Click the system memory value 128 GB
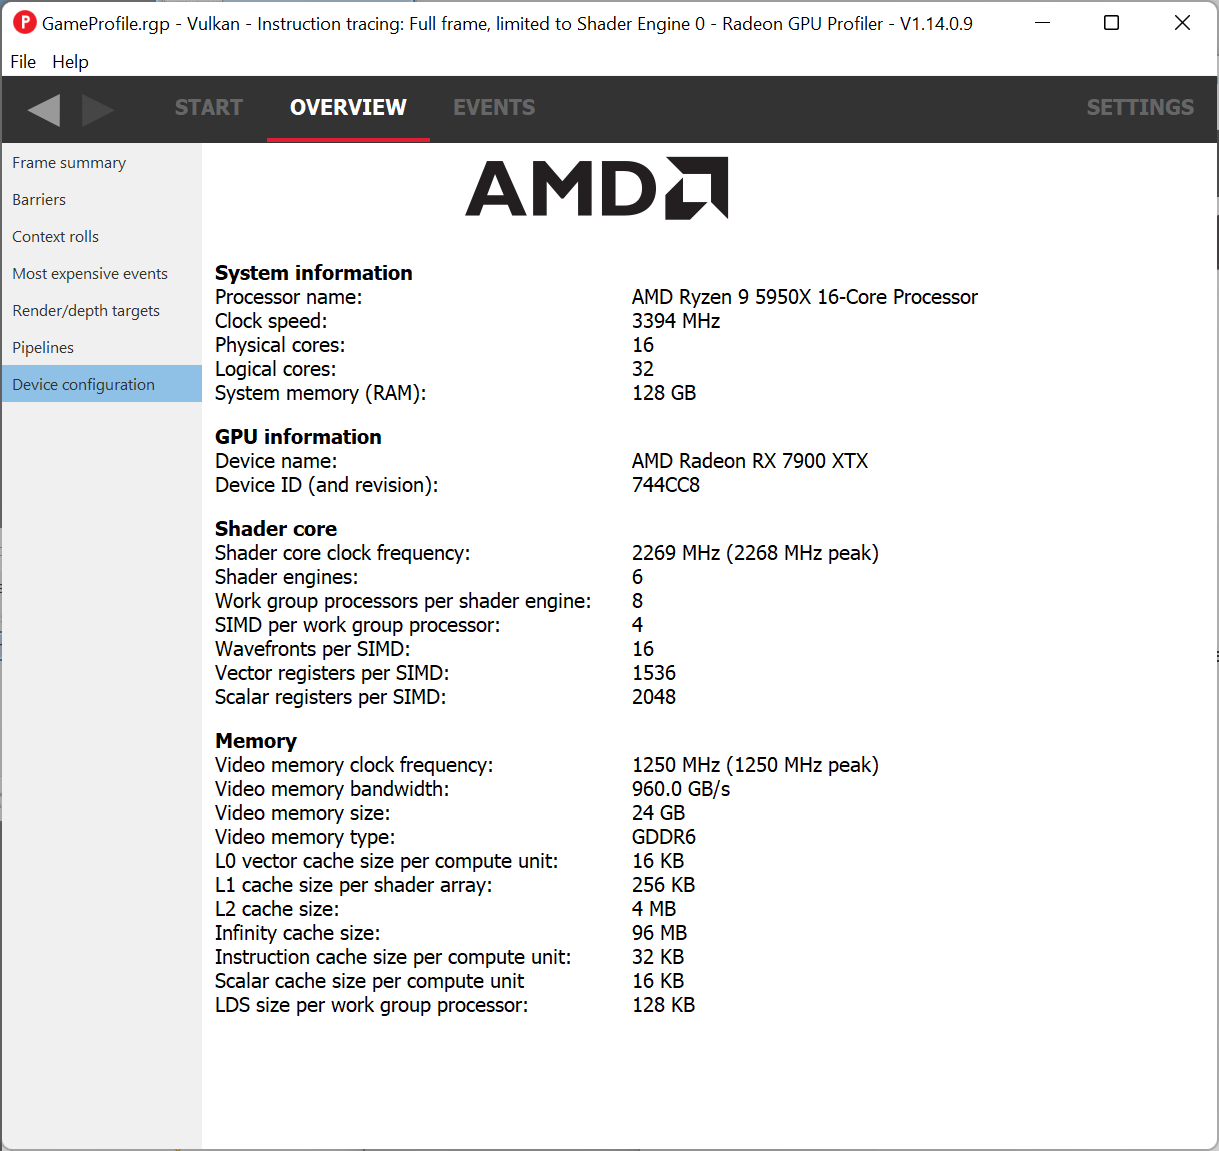 [x=664, y=393]
